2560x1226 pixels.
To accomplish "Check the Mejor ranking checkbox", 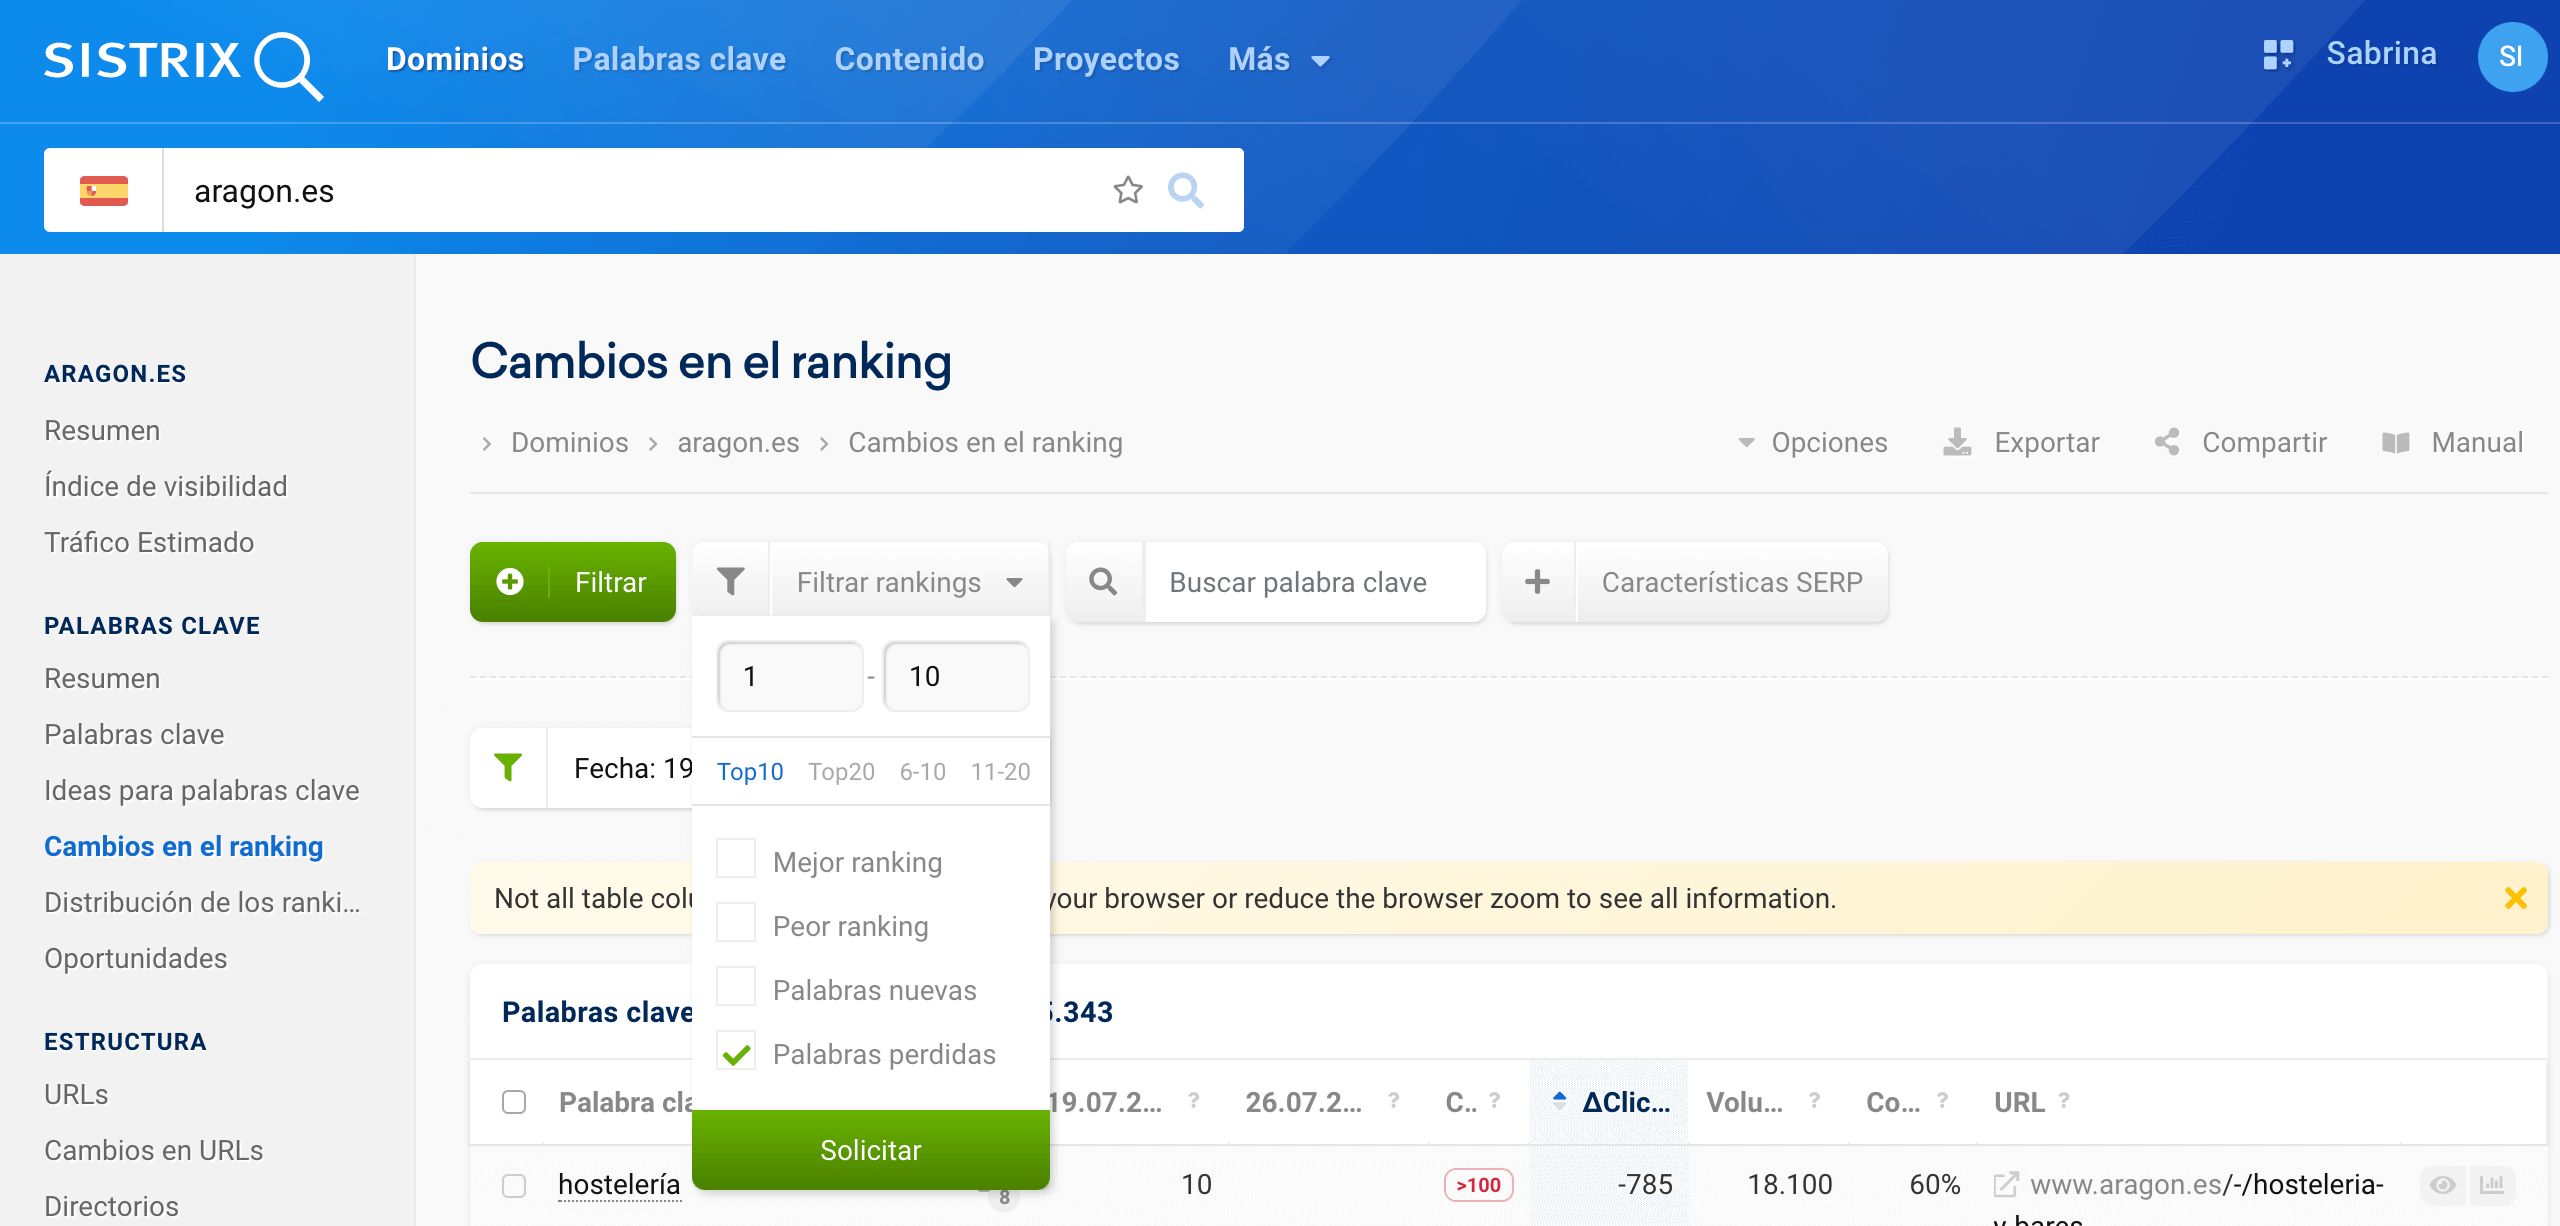I will point(736,859).
